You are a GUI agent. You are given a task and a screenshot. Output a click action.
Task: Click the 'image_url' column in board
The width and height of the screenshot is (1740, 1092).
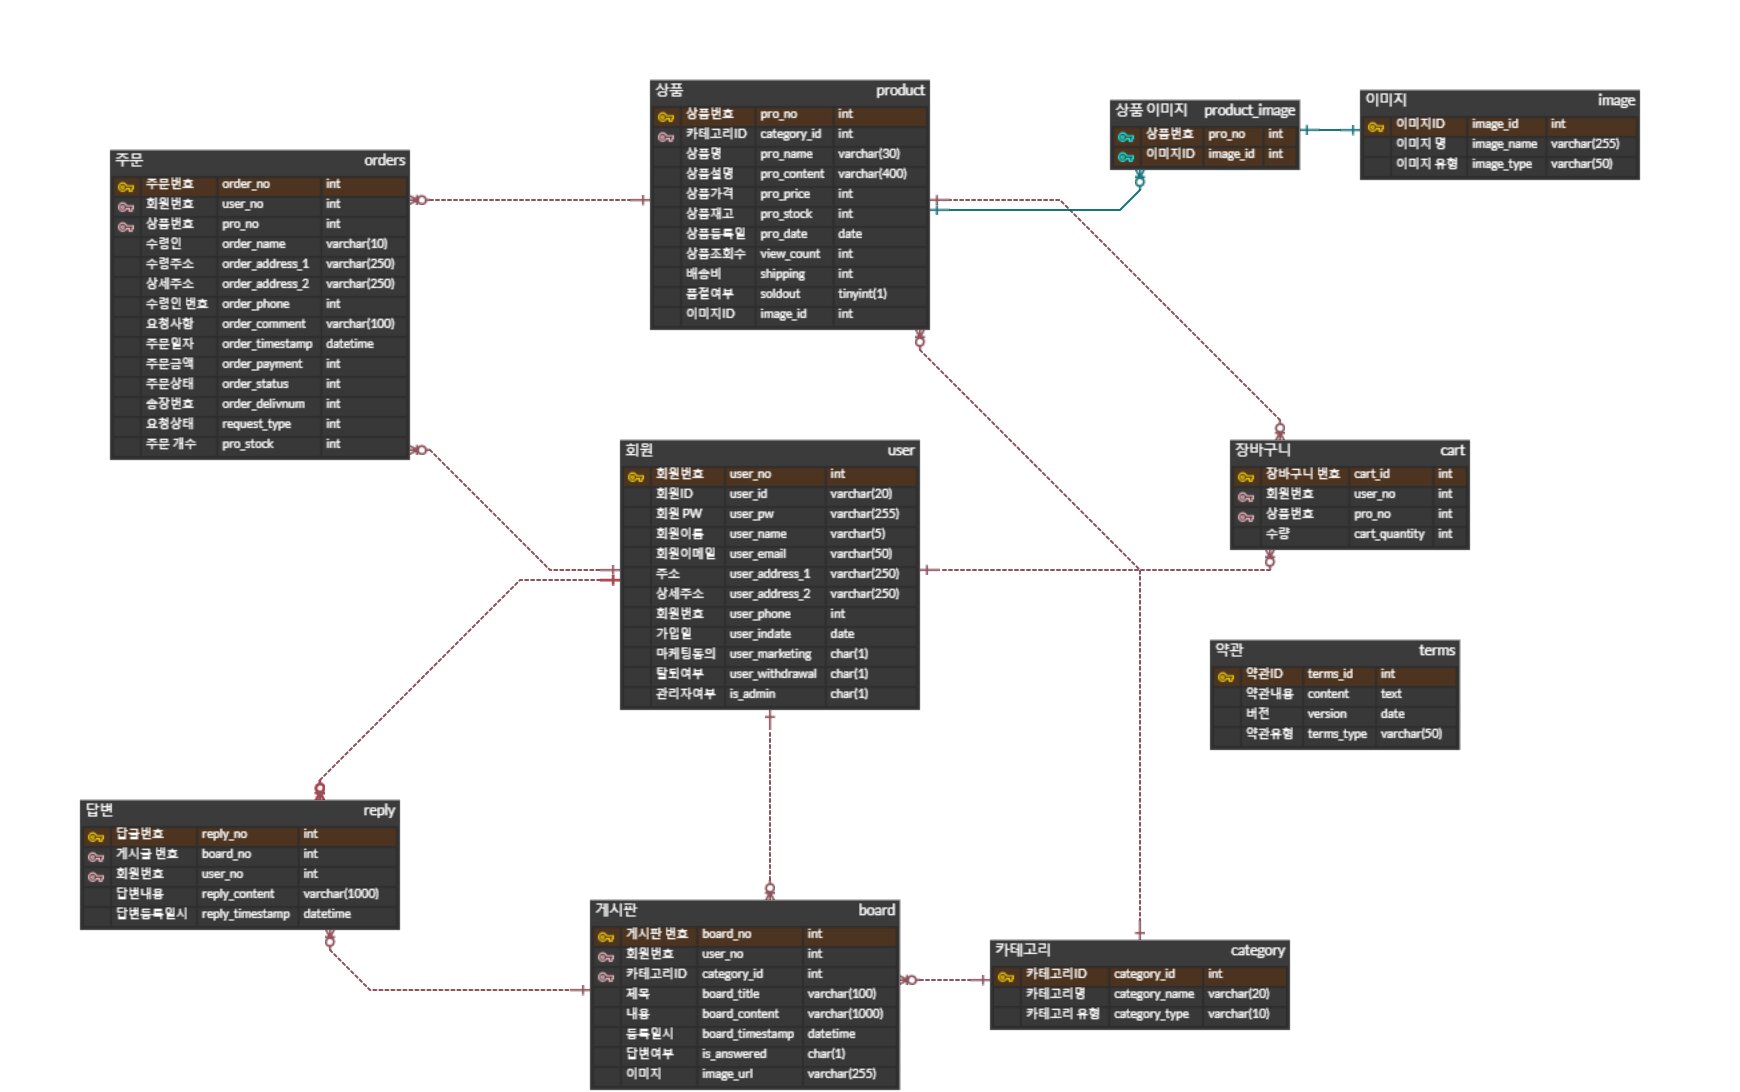click(x=727, y=1074)
